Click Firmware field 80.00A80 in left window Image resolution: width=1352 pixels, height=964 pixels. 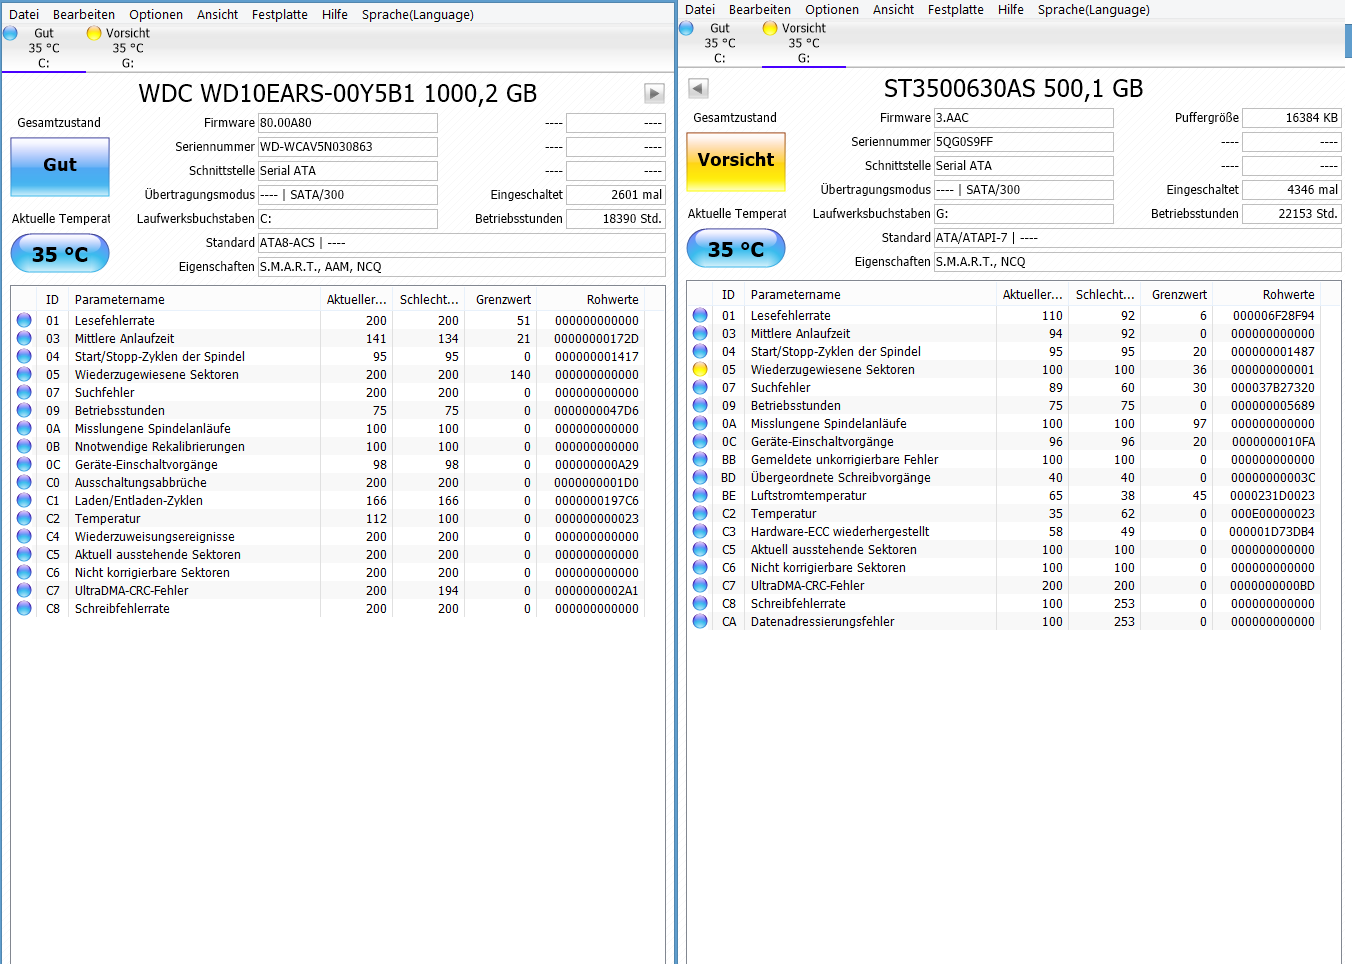[348, 123]
